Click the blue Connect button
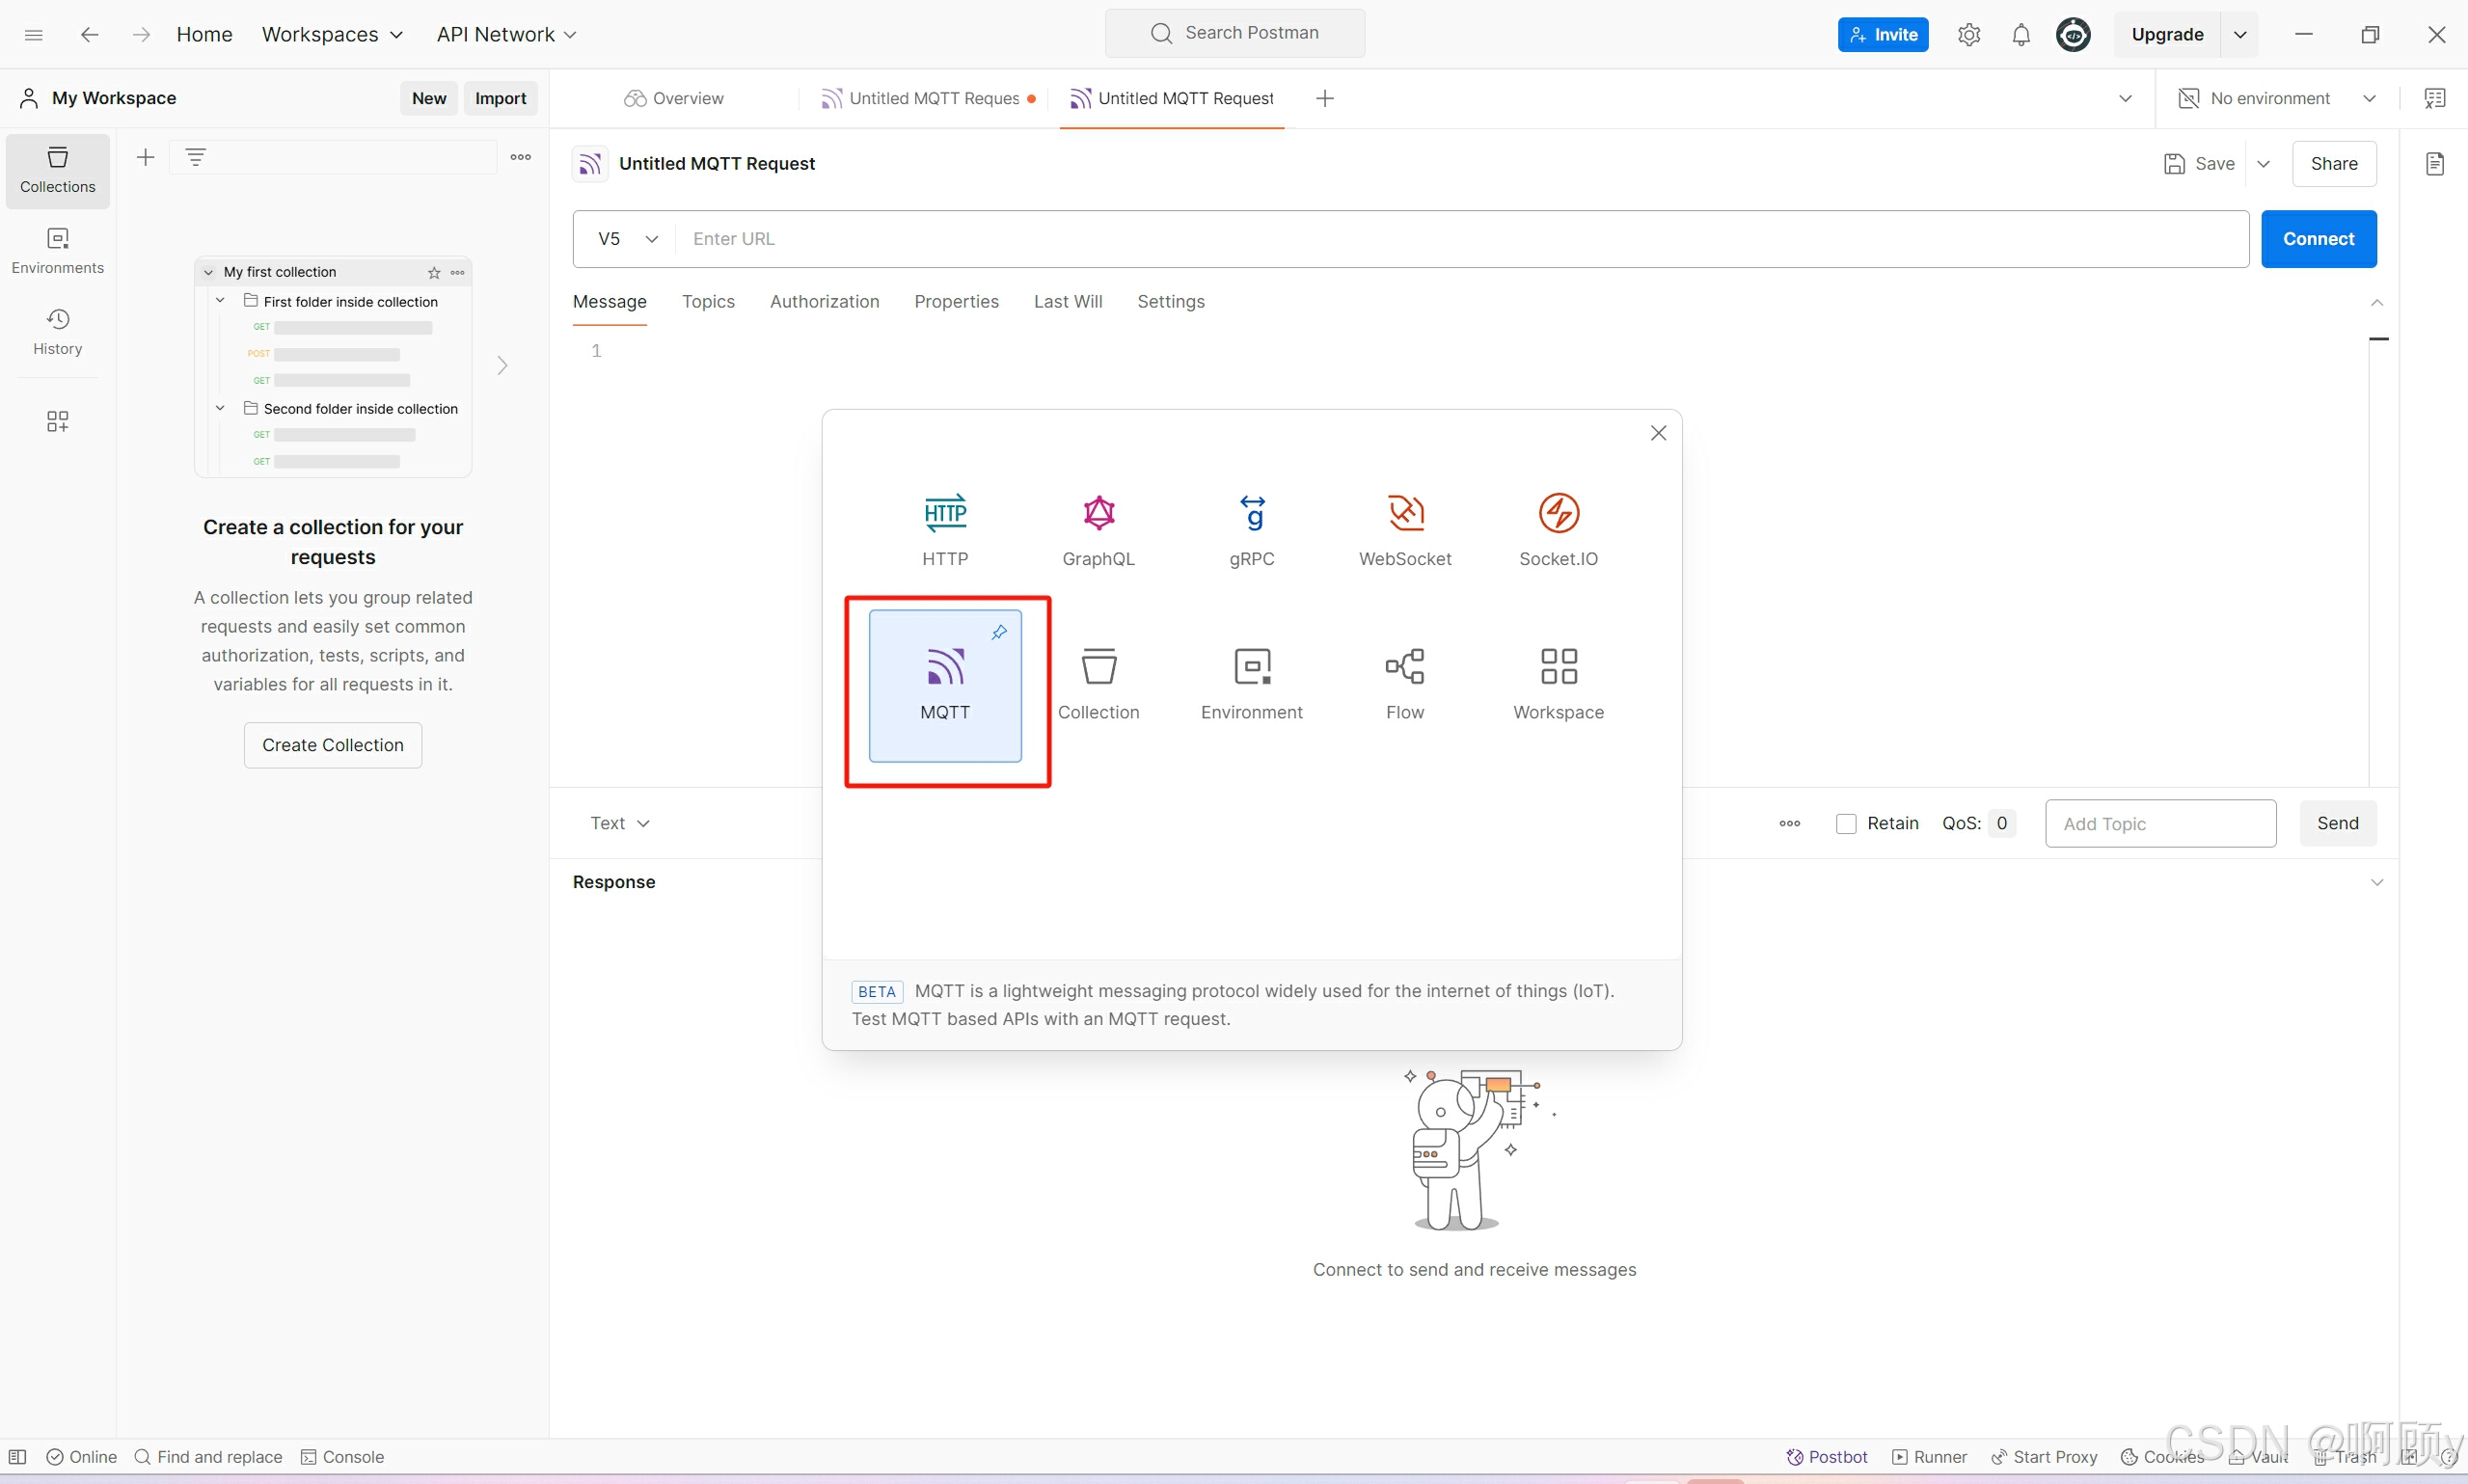Screen dimensions: 2468x1484 2317,239
